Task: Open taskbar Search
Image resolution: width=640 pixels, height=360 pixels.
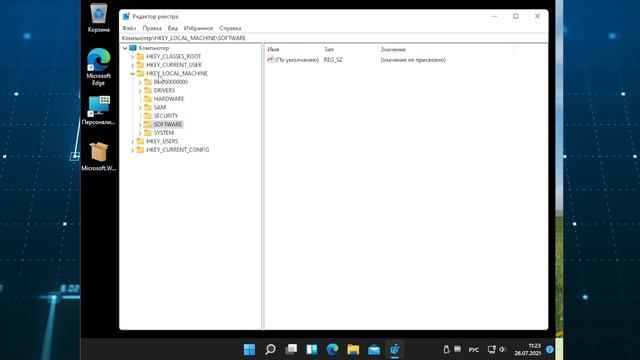Action: 270,349
